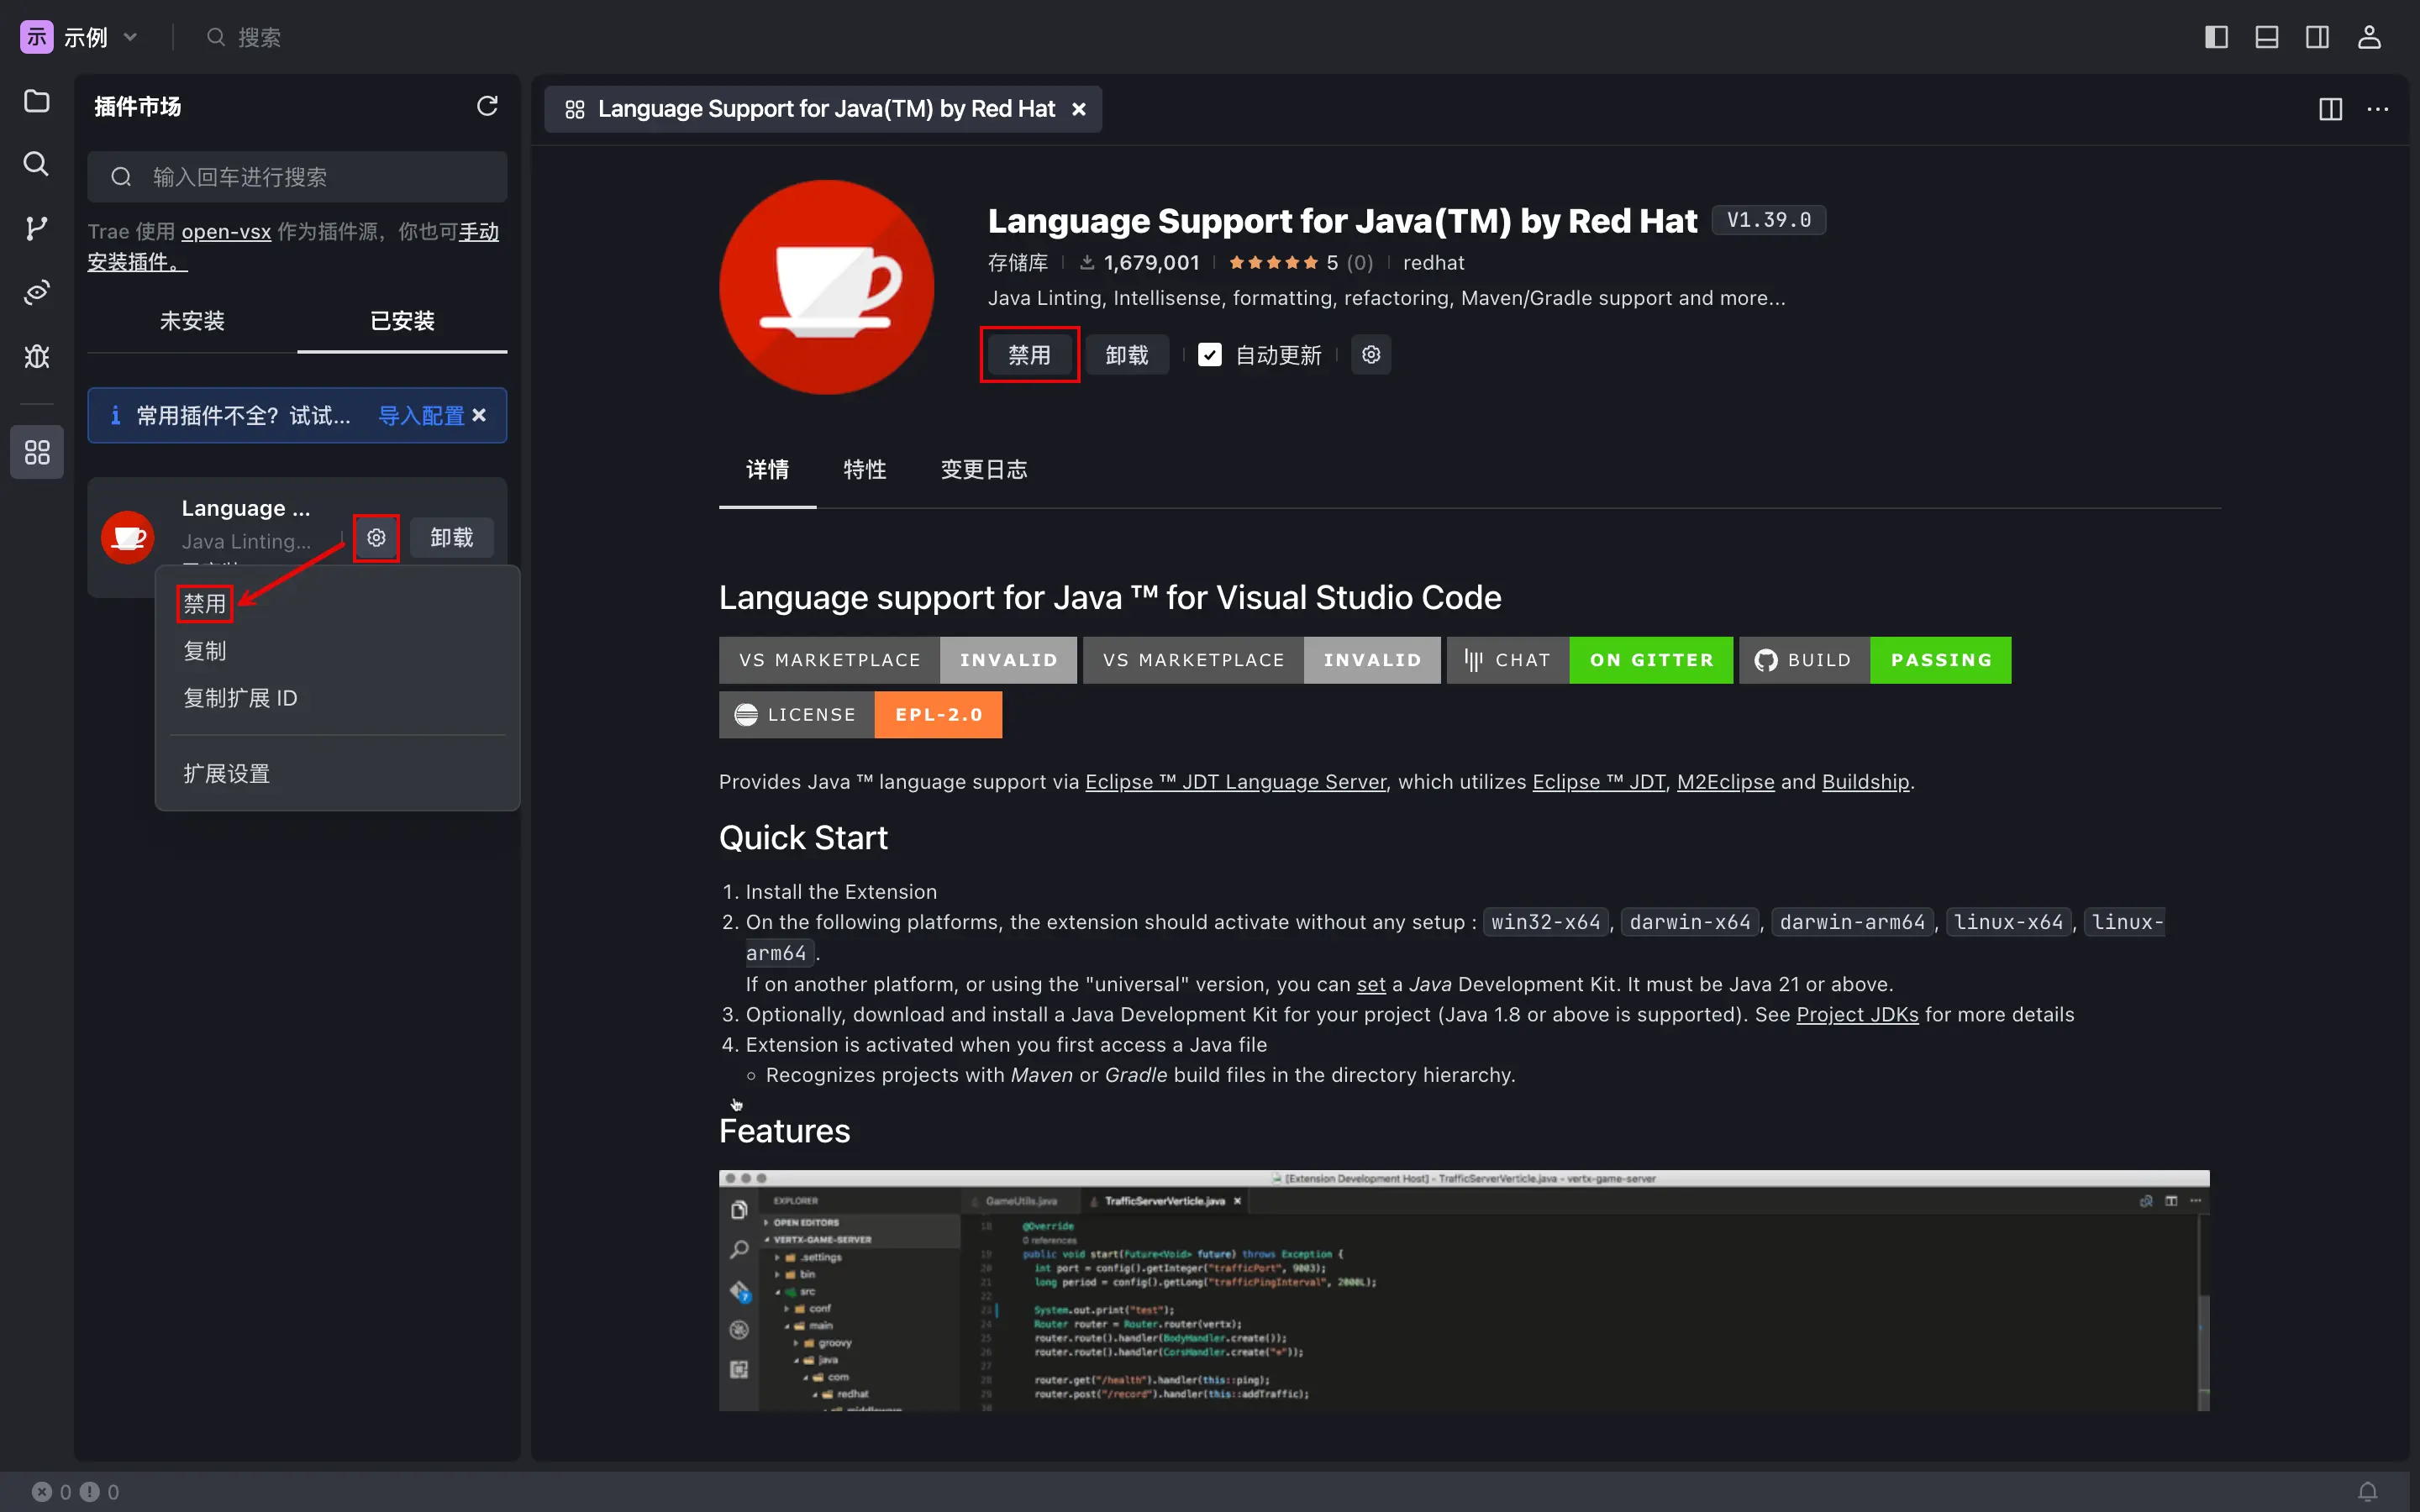
Task: Click the gear icon in the Language plugin list item
Action: (376, 538)
